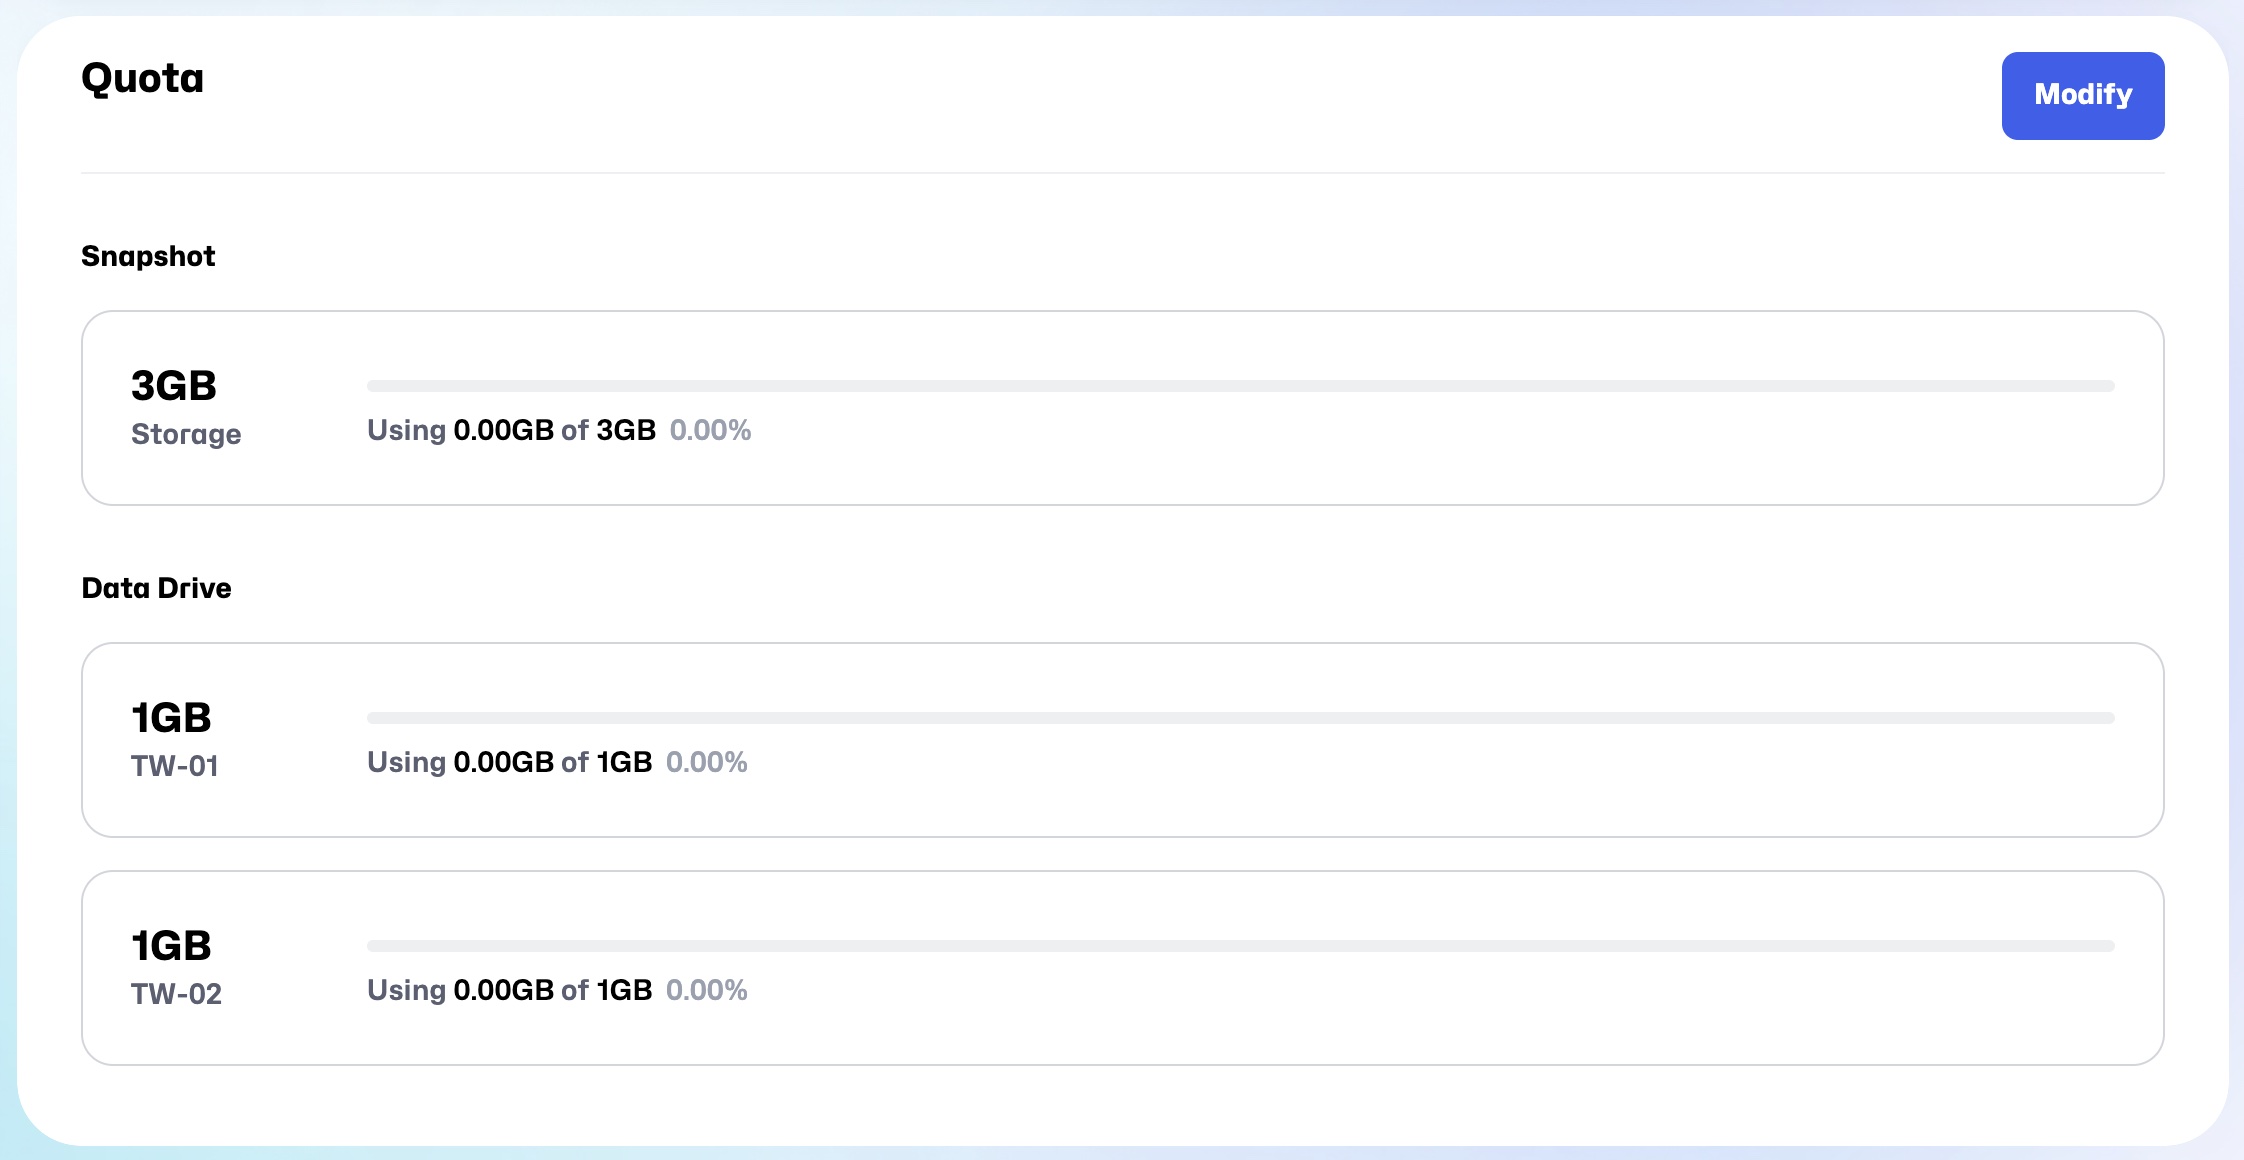Screen dimensions: 2244x1160
Task: Select the Snapshot section heading
Action: coord(148,256)
